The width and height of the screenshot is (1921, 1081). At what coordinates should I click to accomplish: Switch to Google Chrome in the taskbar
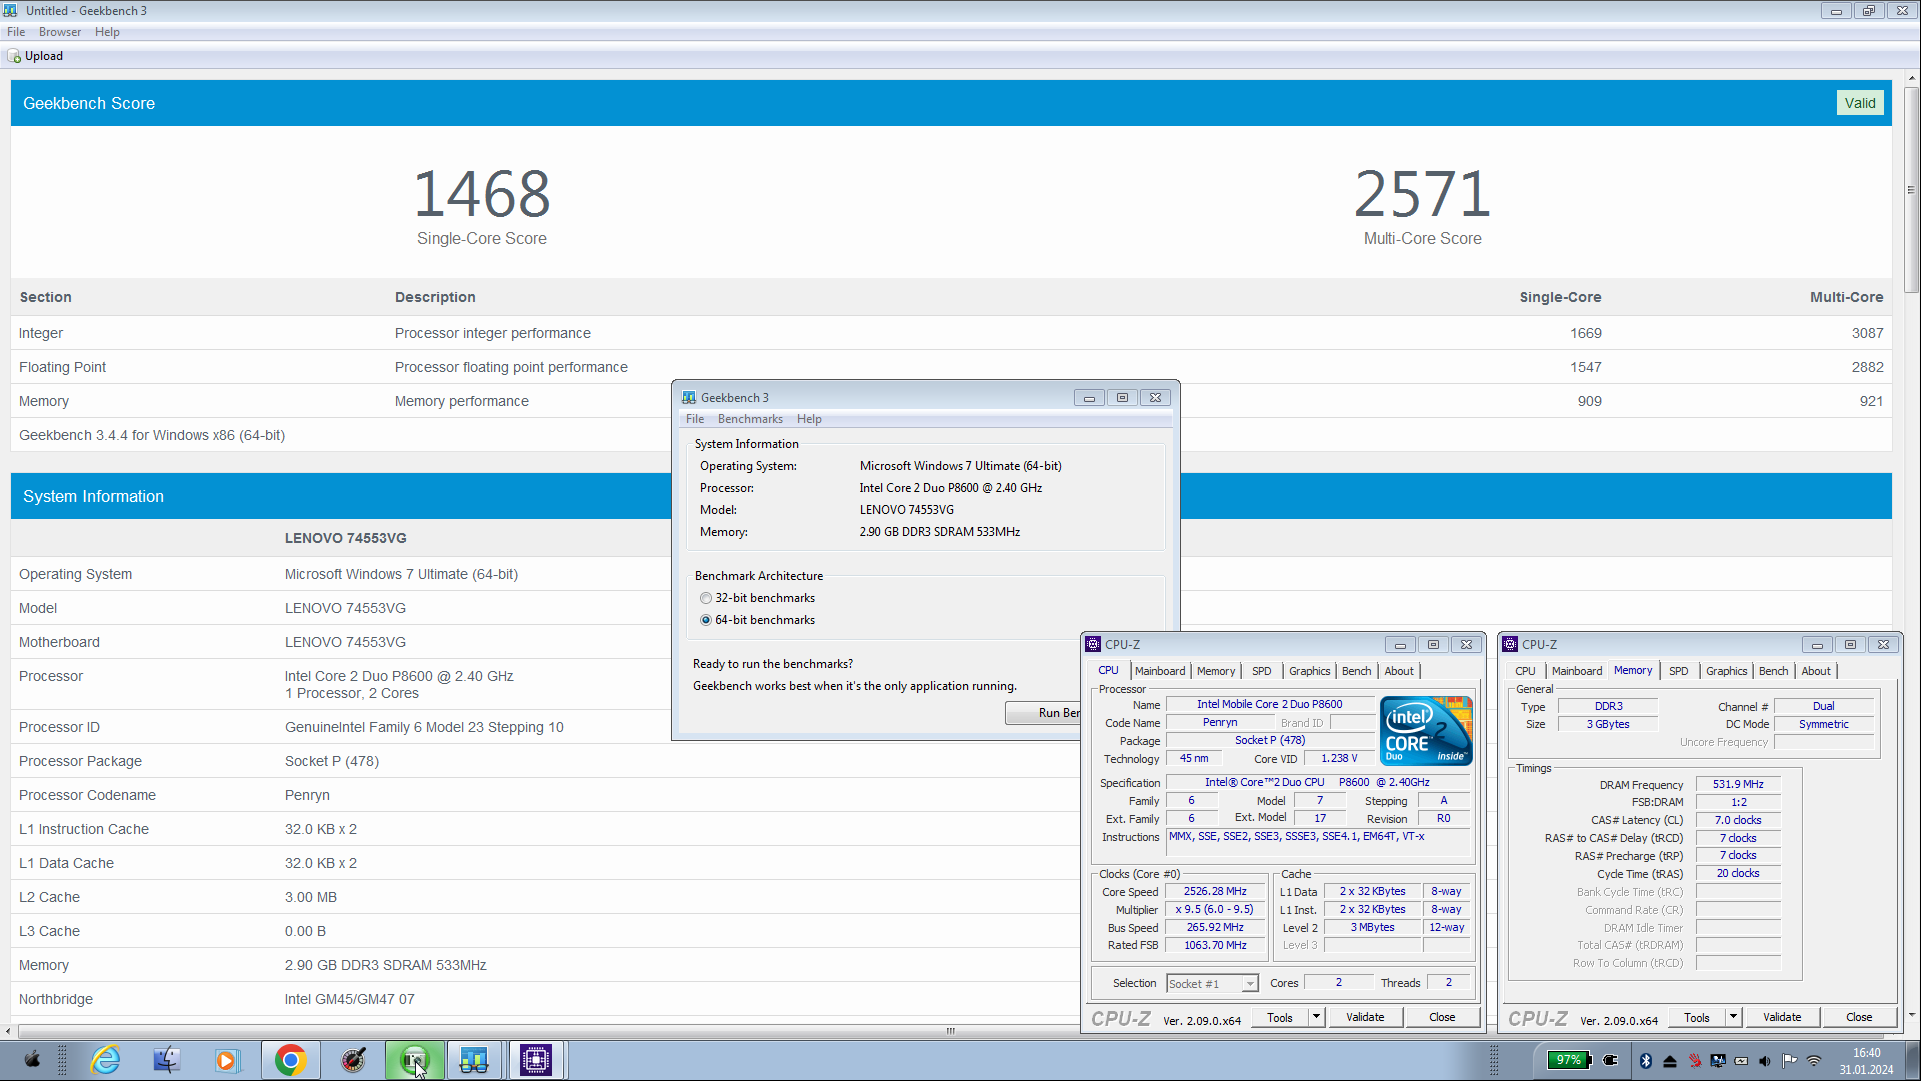coord(290,1060)
